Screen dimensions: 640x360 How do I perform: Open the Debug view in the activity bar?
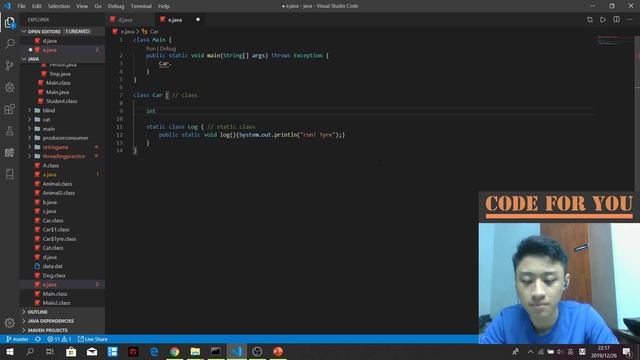(9, 87)
